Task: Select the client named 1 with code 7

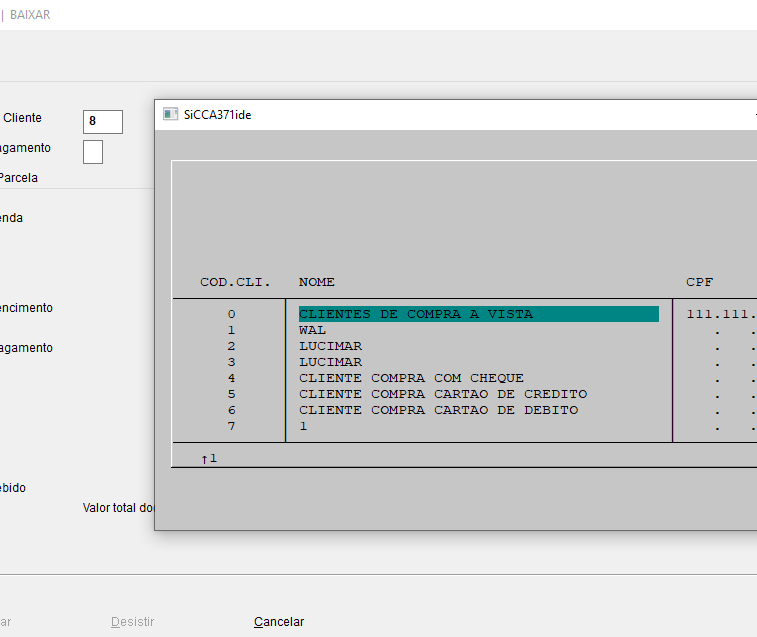Action: tap(303, 426)
